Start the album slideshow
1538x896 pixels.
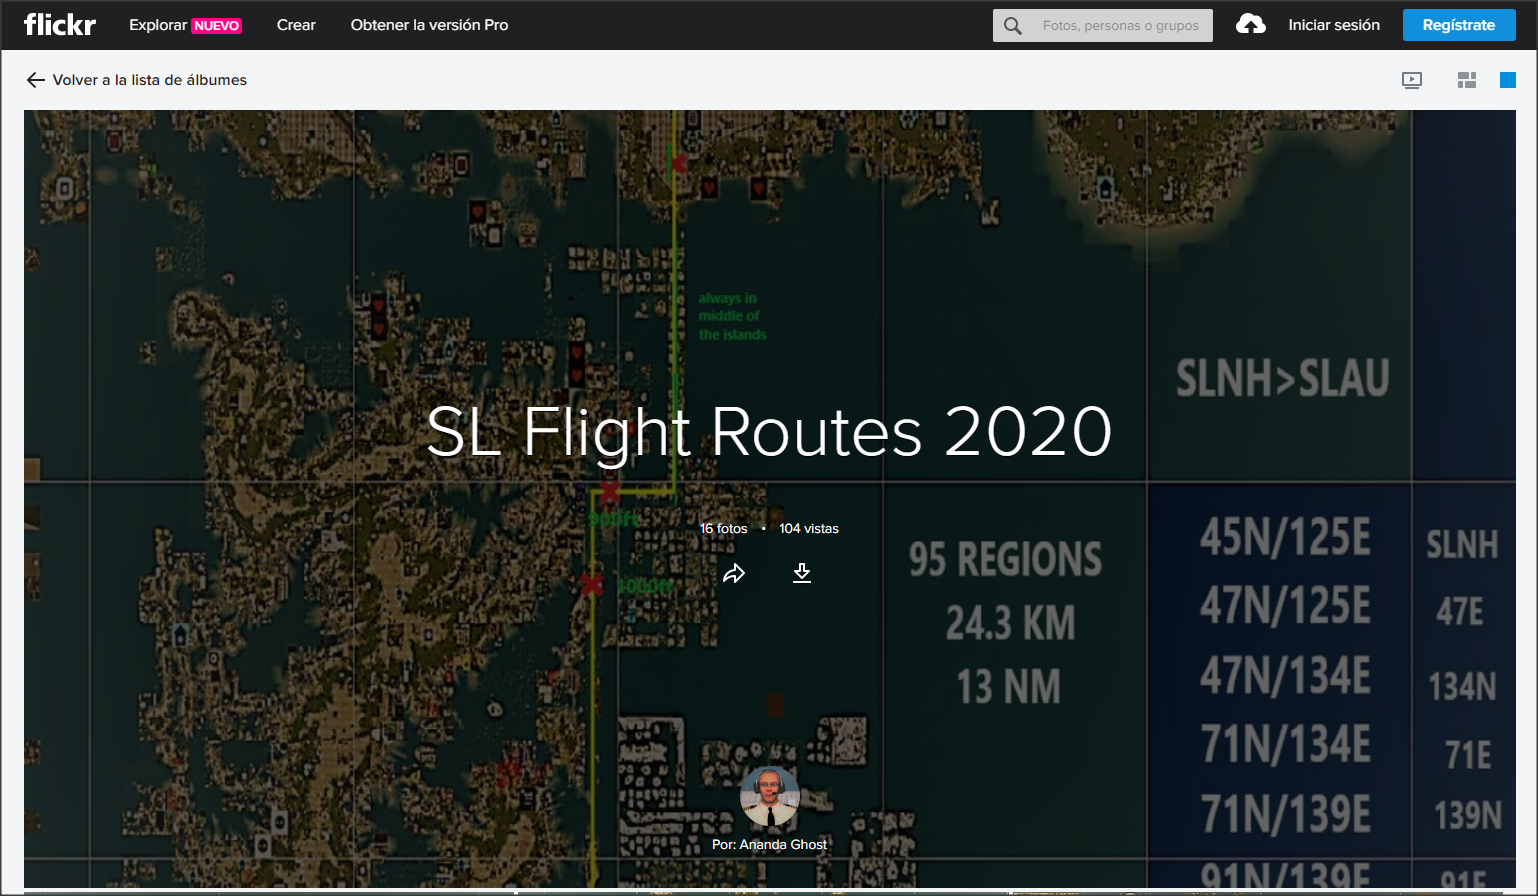(1411, 80)
